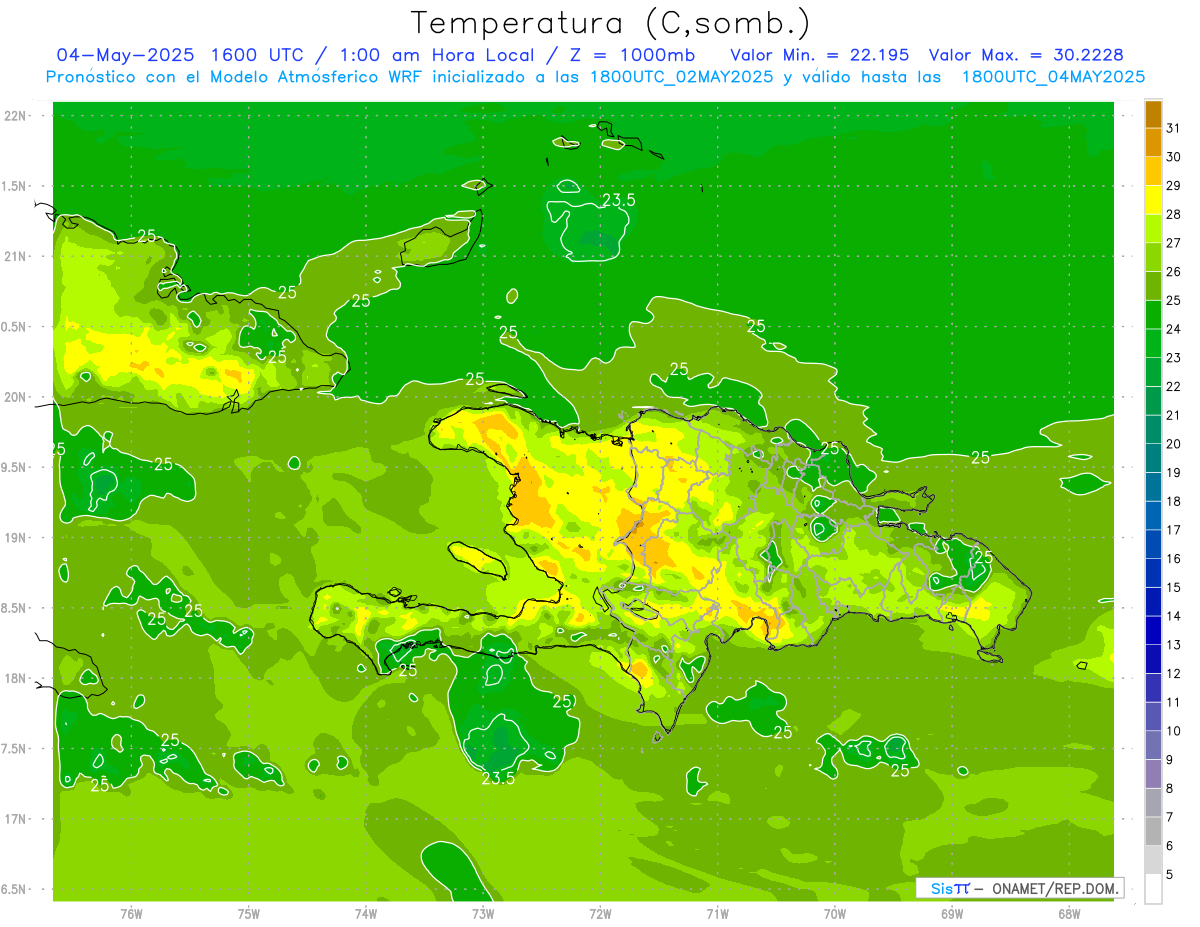The width and height of the screenshot is (1200, 927).
Task: Click the latitude label "19N"
Action: (15, 537)
